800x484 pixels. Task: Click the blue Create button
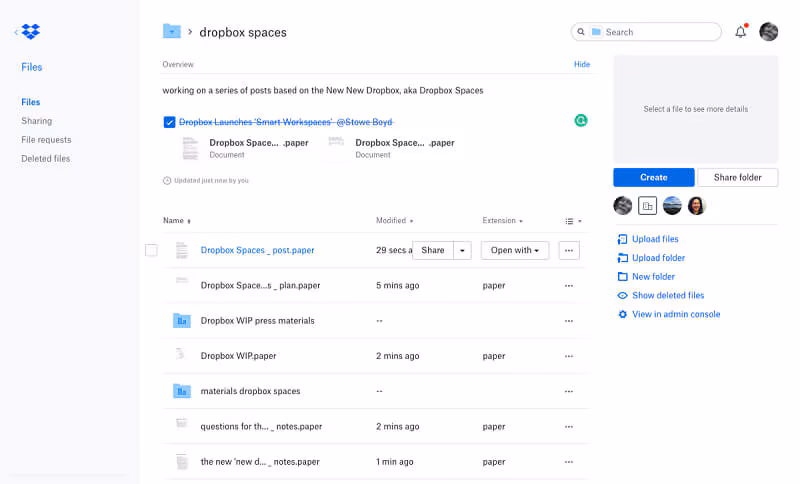654,177
